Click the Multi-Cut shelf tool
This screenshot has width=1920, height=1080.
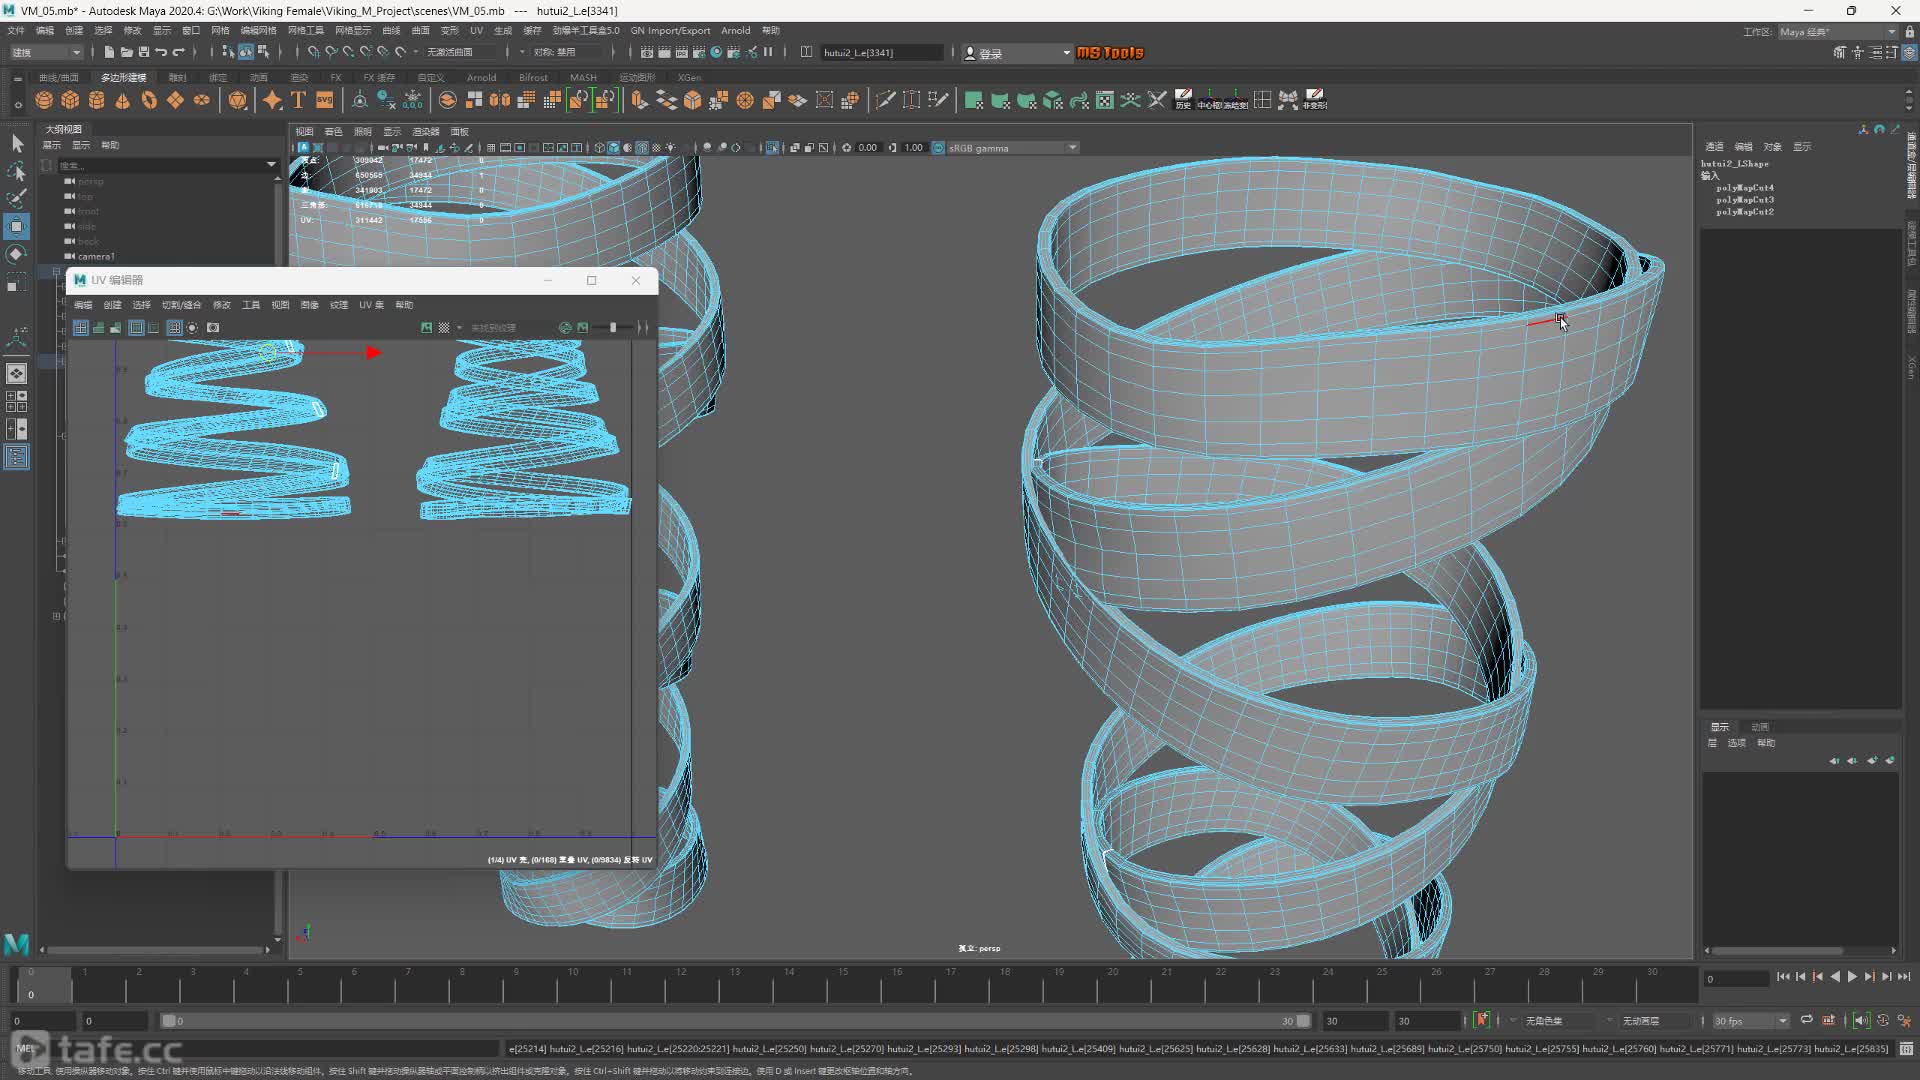[x=885, y=100]
